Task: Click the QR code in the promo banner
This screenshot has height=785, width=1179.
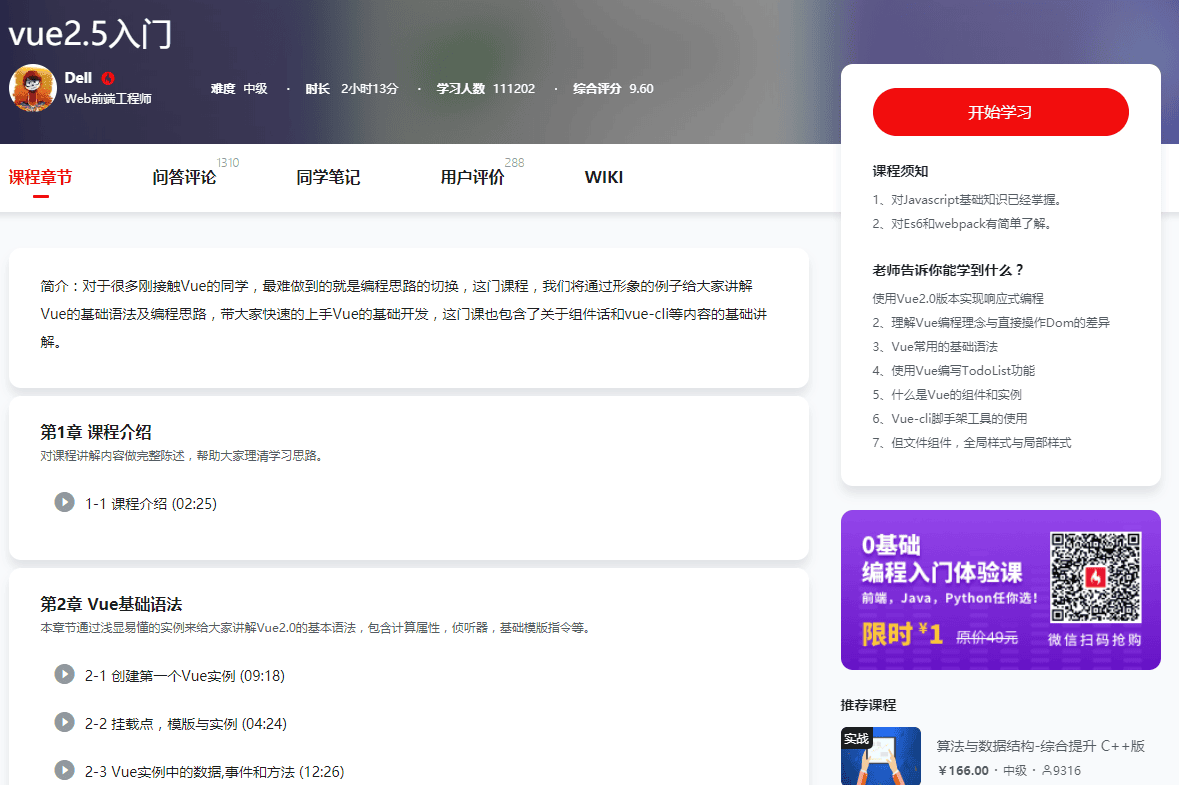Action: (1095, 577)
